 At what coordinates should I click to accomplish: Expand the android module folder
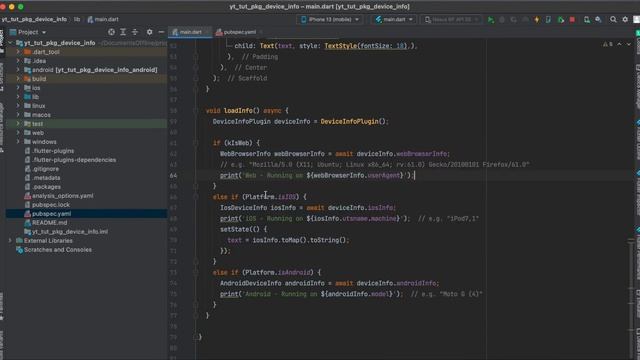tap(18, 70)
